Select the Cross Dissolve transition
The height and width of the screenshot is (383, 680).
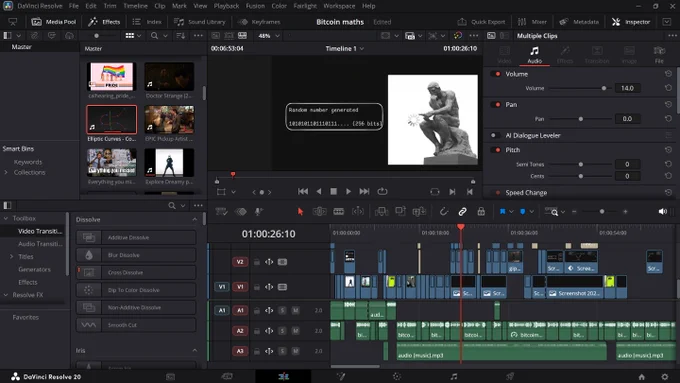pos(136,273)
